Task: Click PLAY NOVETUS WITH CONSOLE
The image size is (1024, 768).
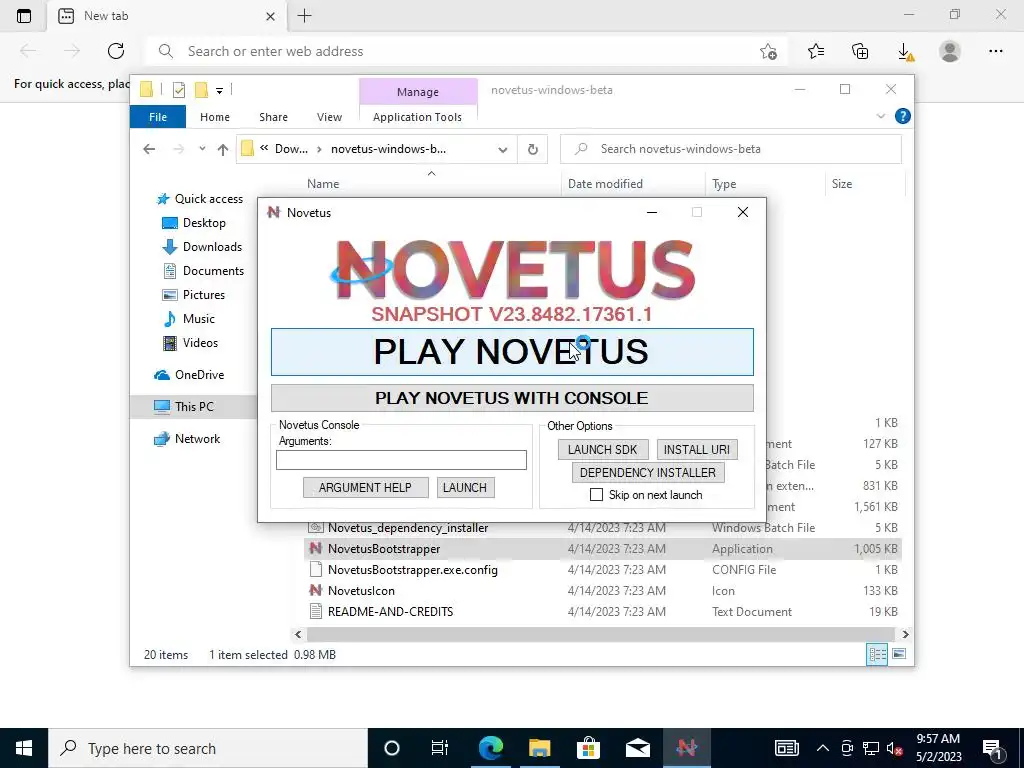Action: 512,398
